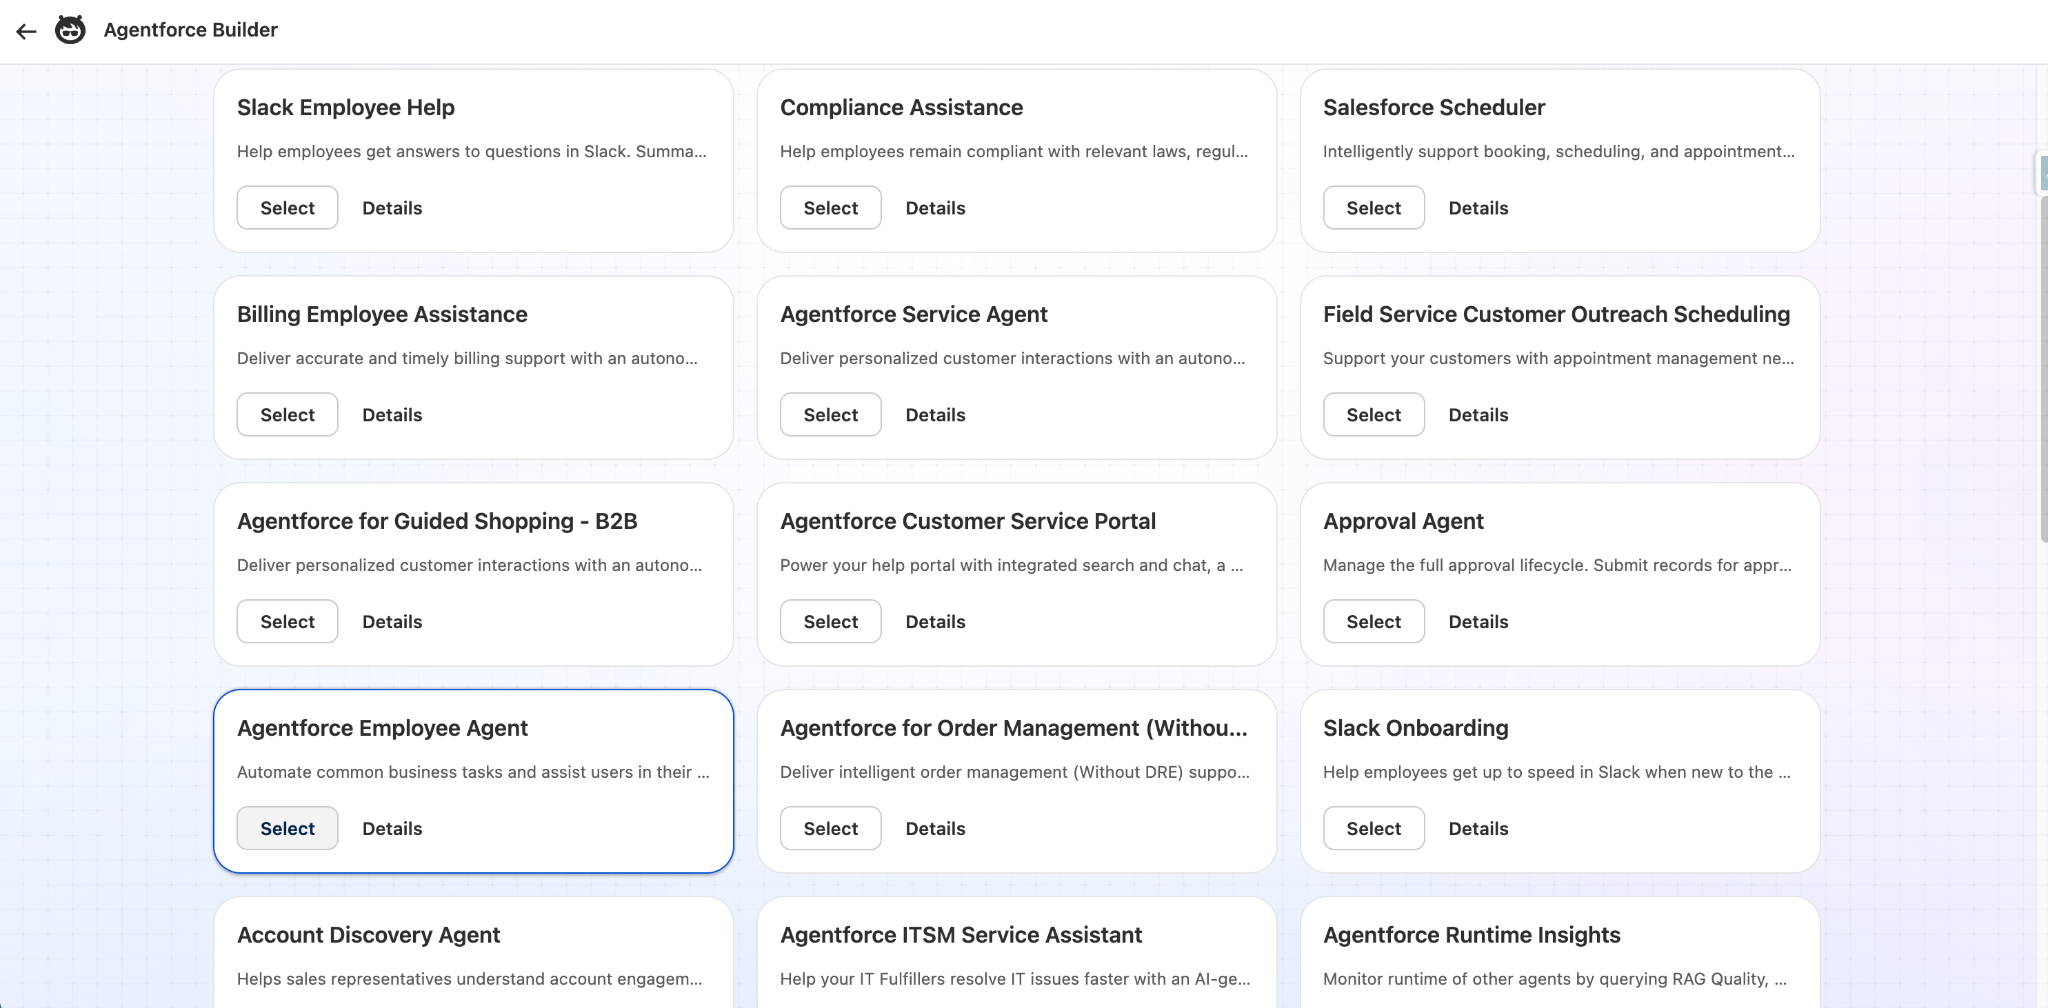This screenshot has width=2048, height=1008.
Task: Open Agentforce Customer Service Portal Details
Action: [x=935, y=622]
